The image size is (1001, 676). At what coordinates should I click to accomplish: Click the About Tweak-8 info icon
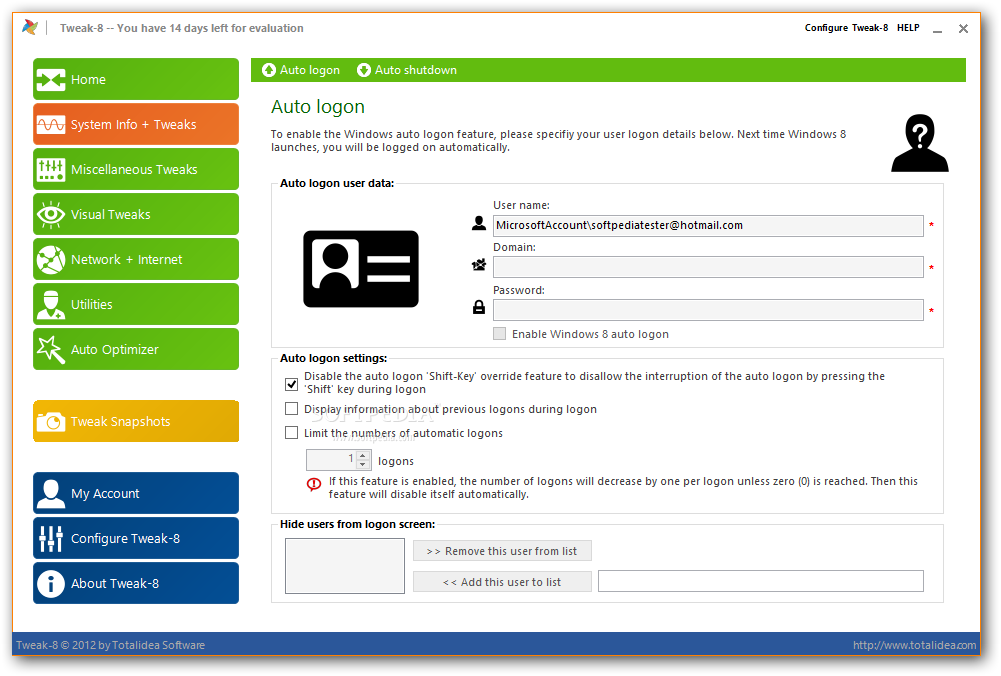pyautogui.click(x=50, y=583)
